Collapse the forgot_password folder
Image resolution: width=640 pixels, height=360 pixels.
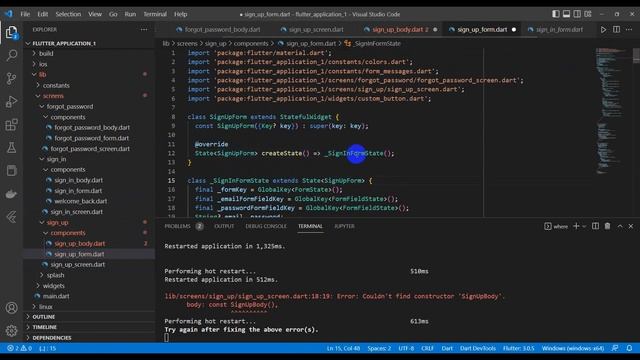coord(69,107)
